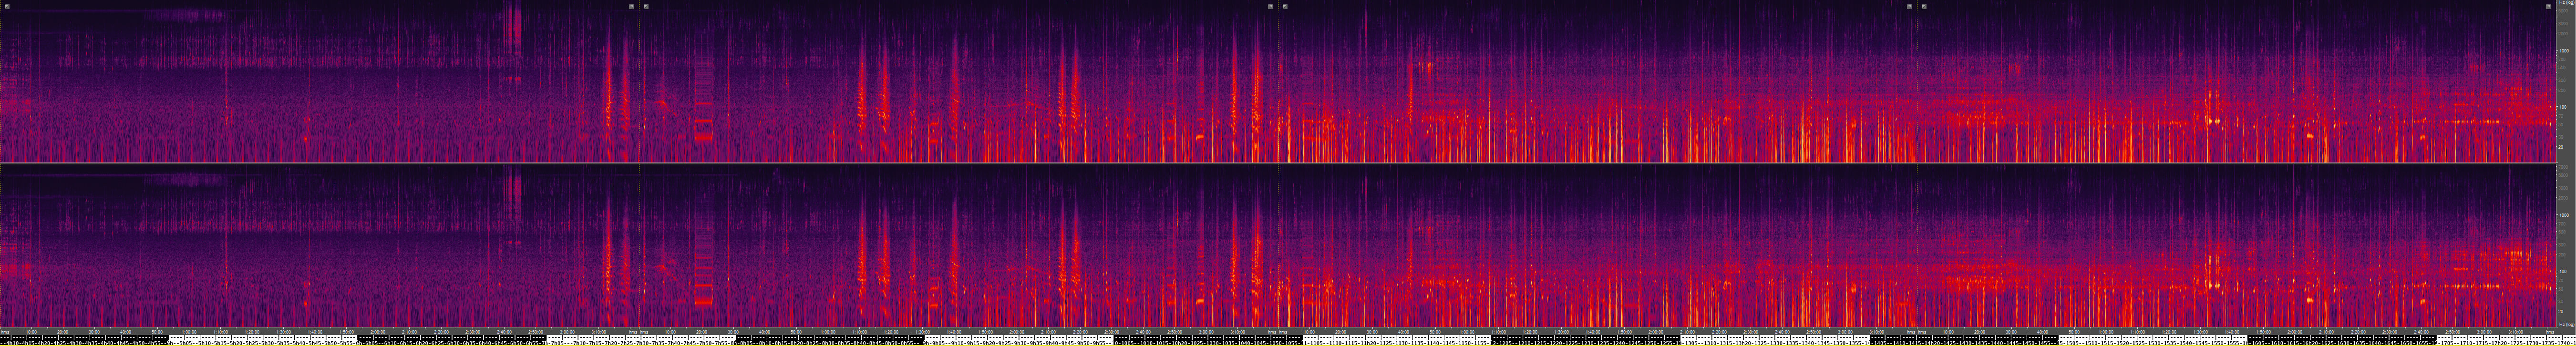Click the 1000 Hz mark on the upper channel scale
The image size is (2576, 346).
(x=2563, y=50)
